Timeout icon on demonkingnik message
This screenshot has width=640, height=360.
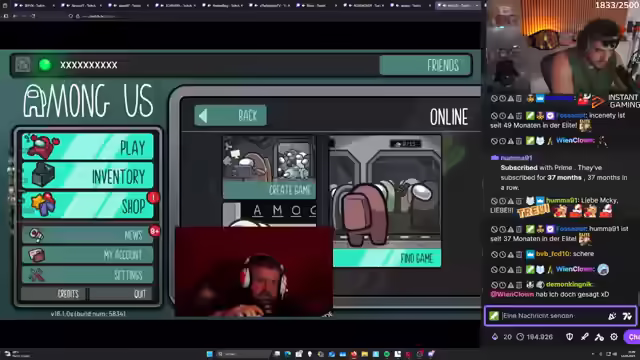(502, 285)
